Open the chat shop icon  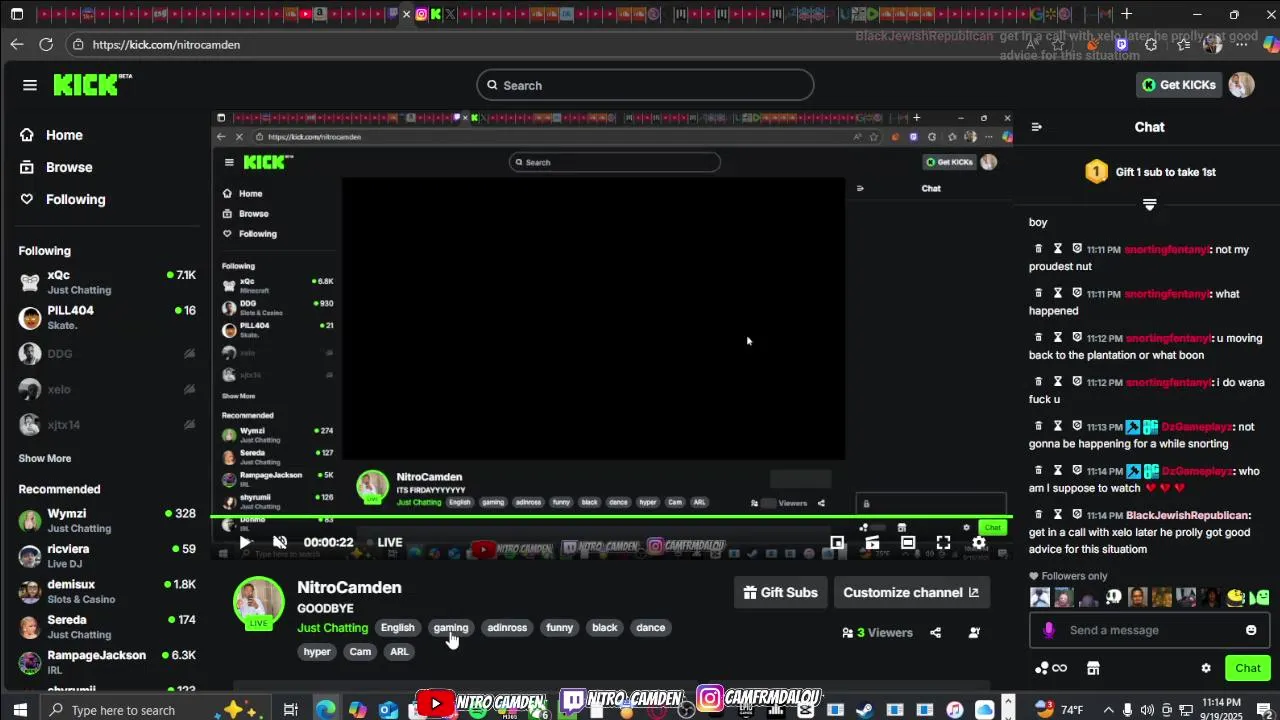pos(1093,668)
